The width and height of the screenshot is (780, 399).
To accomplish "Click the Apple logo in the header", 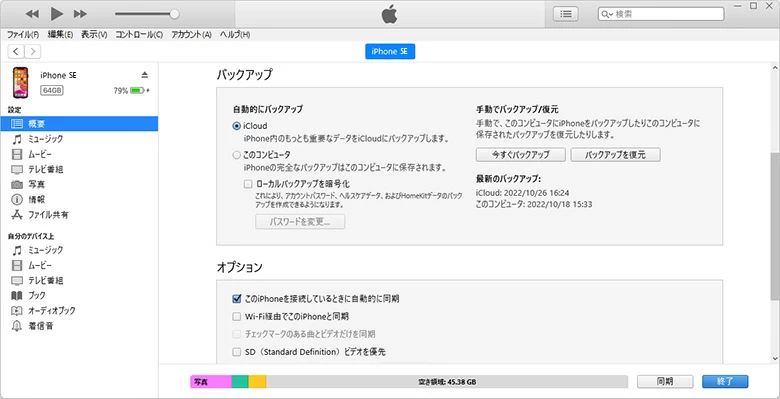I will pos(390,14).
